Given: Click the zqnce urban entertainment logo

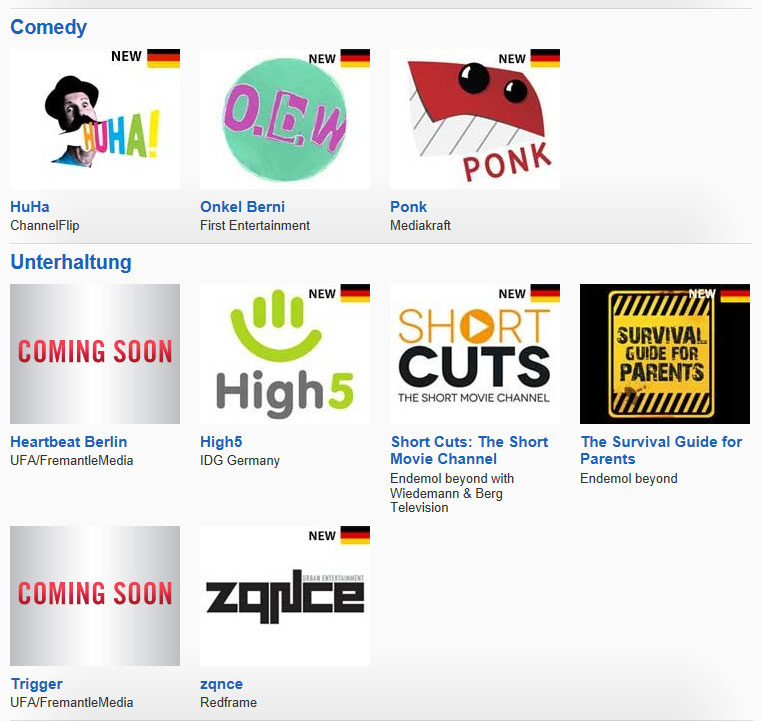Looking at the screenshot, I should pyautogui.click(x=285, y=596).
